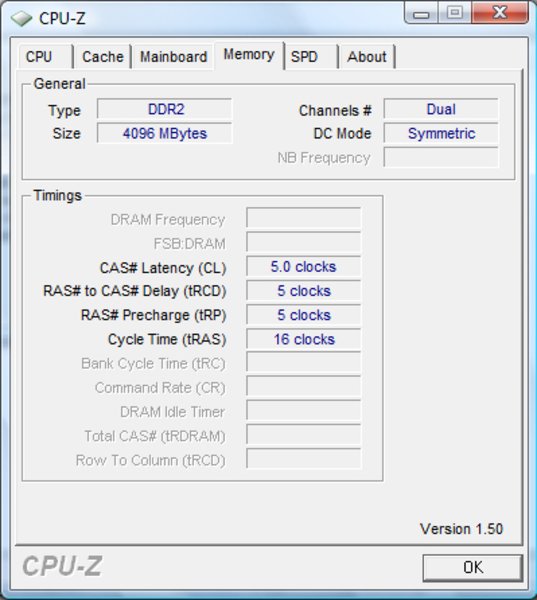Image resolution: width=537 pixels, height=600 pixels.
Task: Click the DC Mode label
Action: (x=342, y=134)
